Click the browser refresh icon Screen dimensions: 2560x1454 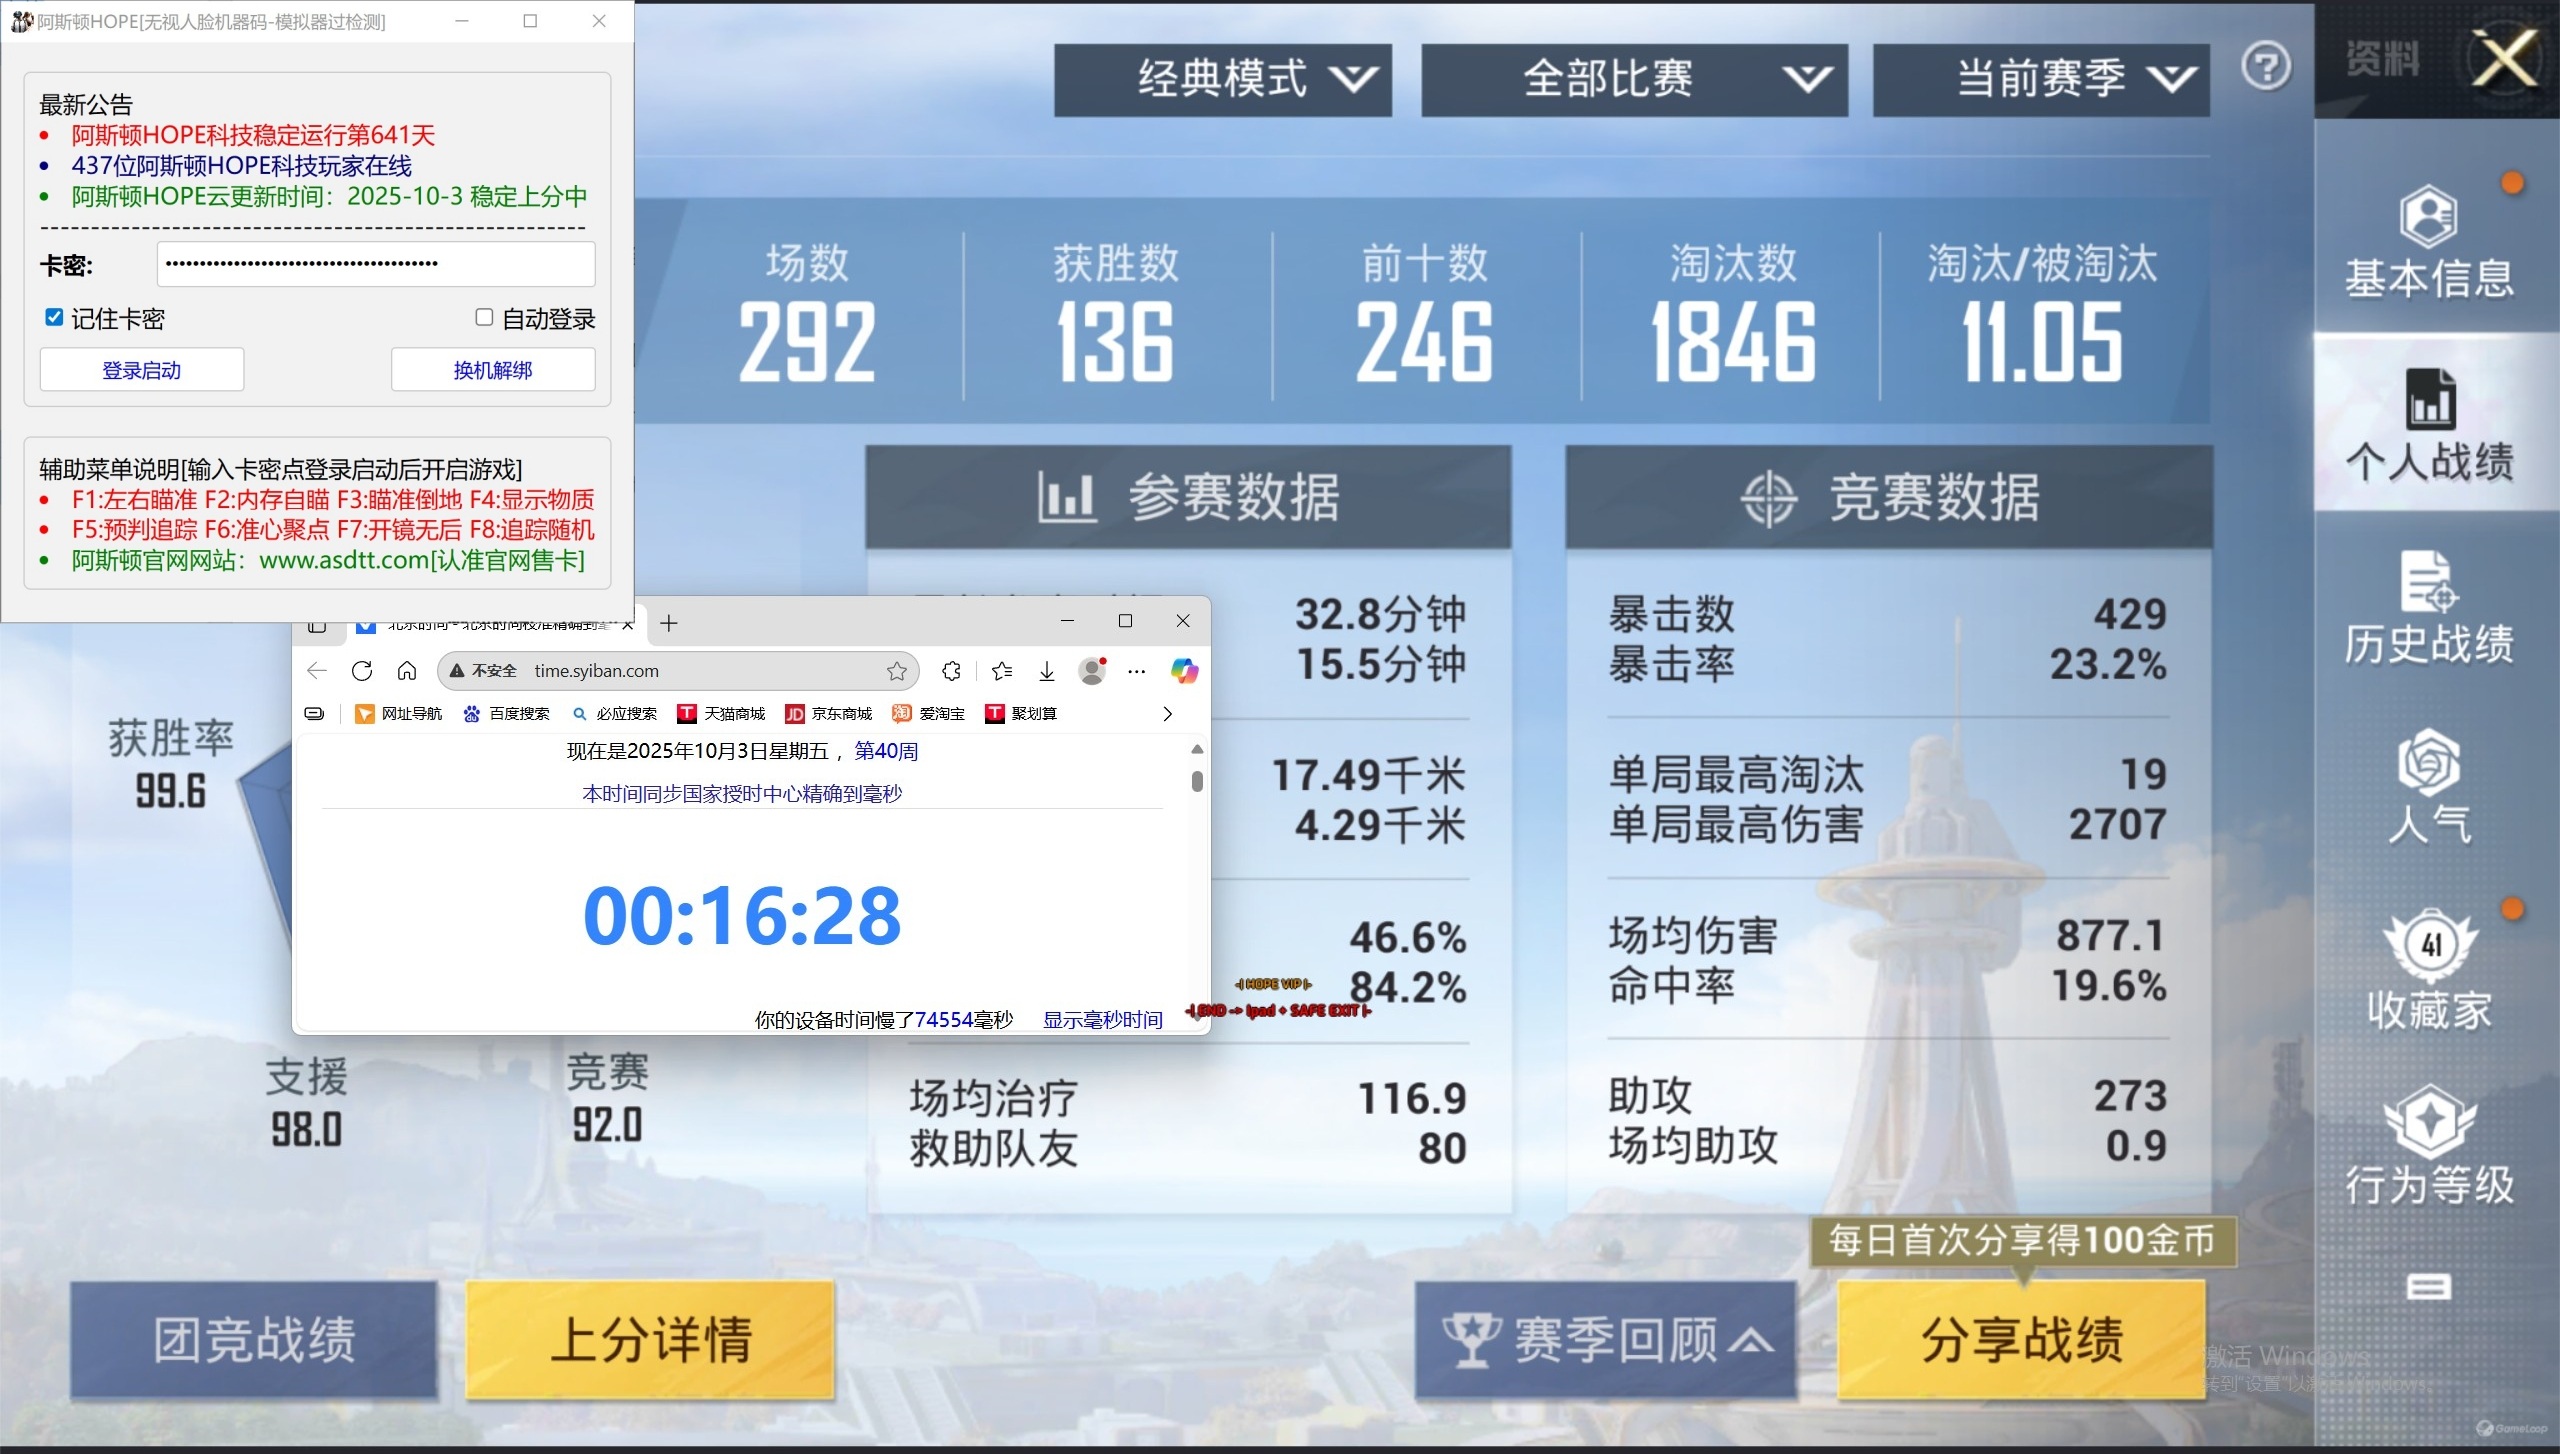(362, 671)
